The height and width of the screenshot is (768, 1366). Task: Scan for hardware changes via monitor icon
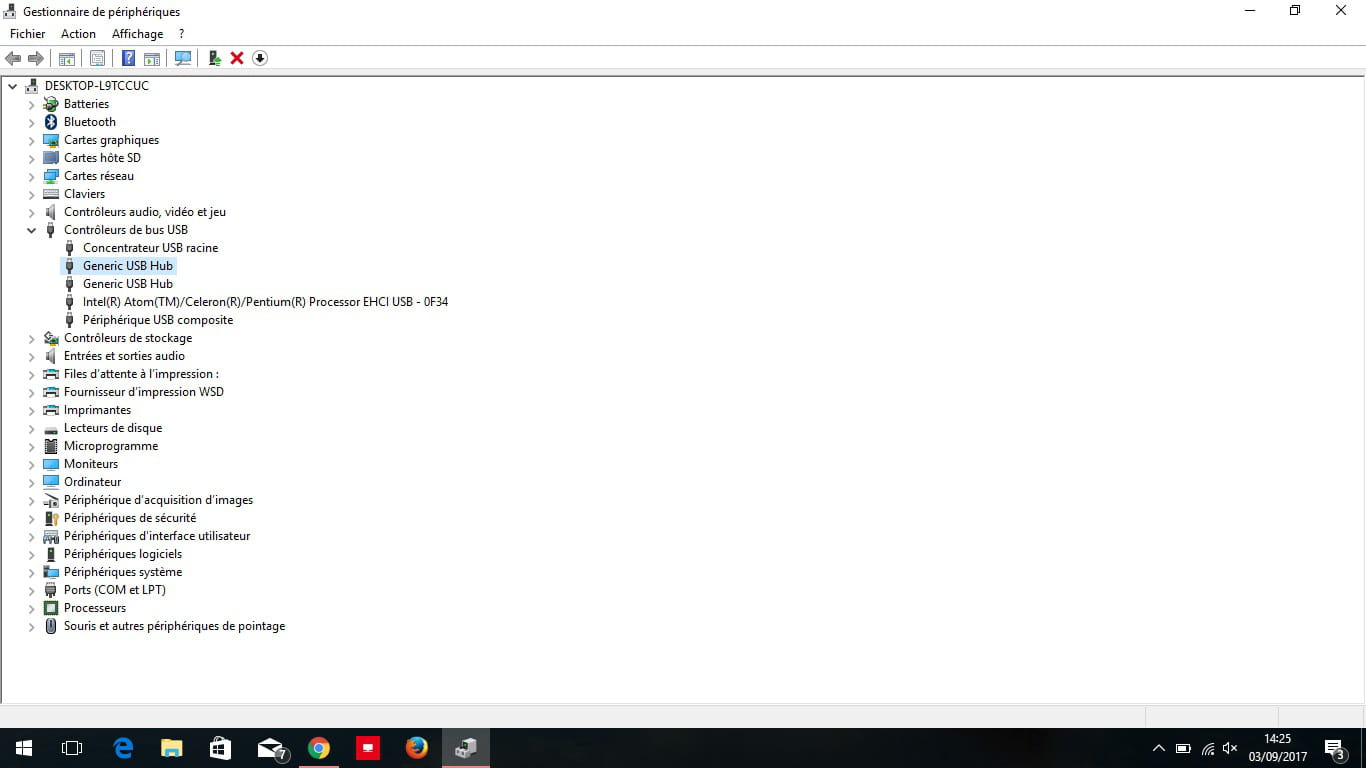click(183, 58)
